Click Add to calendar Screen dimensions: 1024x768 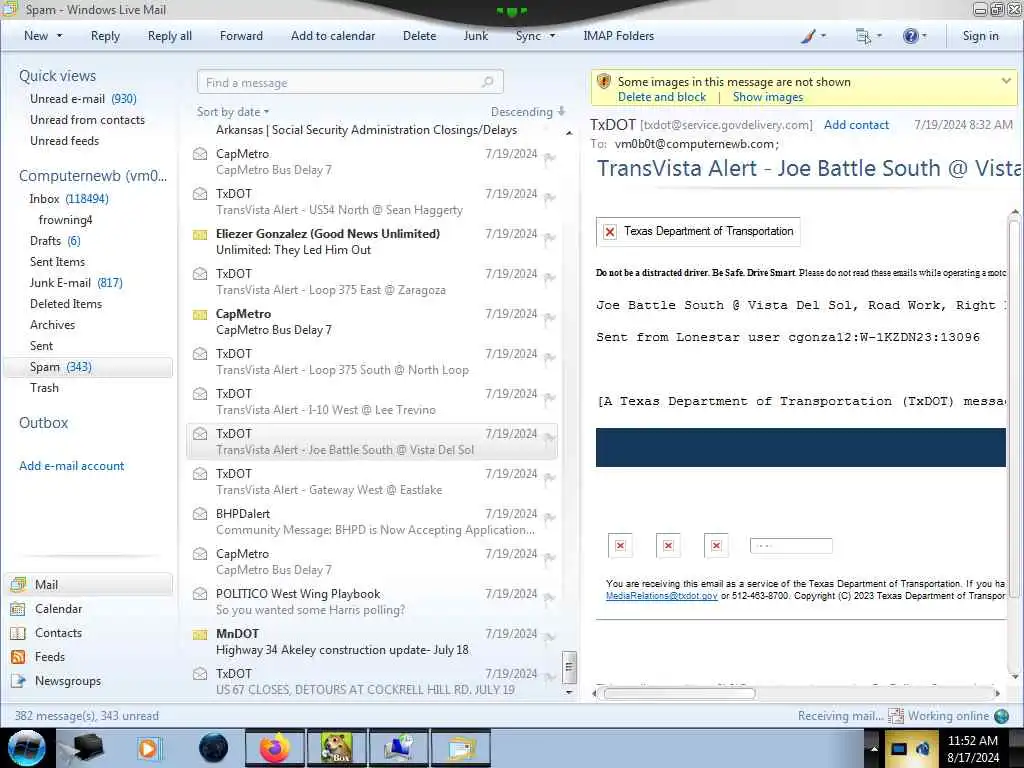tap(333, 36)
